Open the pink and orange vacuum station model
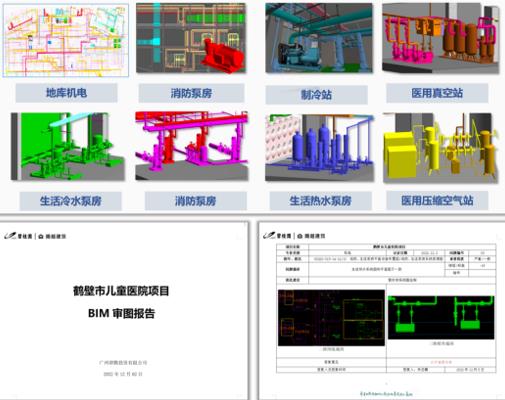Screen dimensions: 505x400 pos(440,38)
